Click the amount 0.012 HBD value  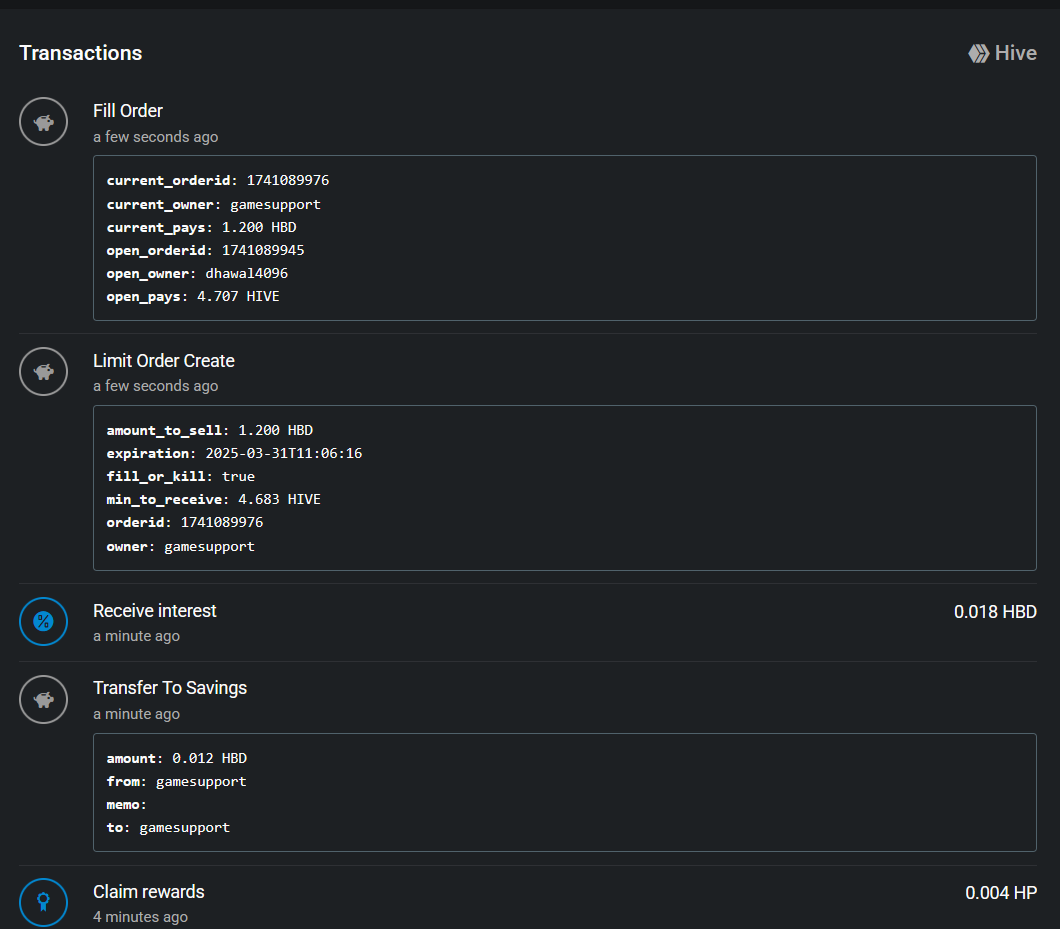point(210,759)
